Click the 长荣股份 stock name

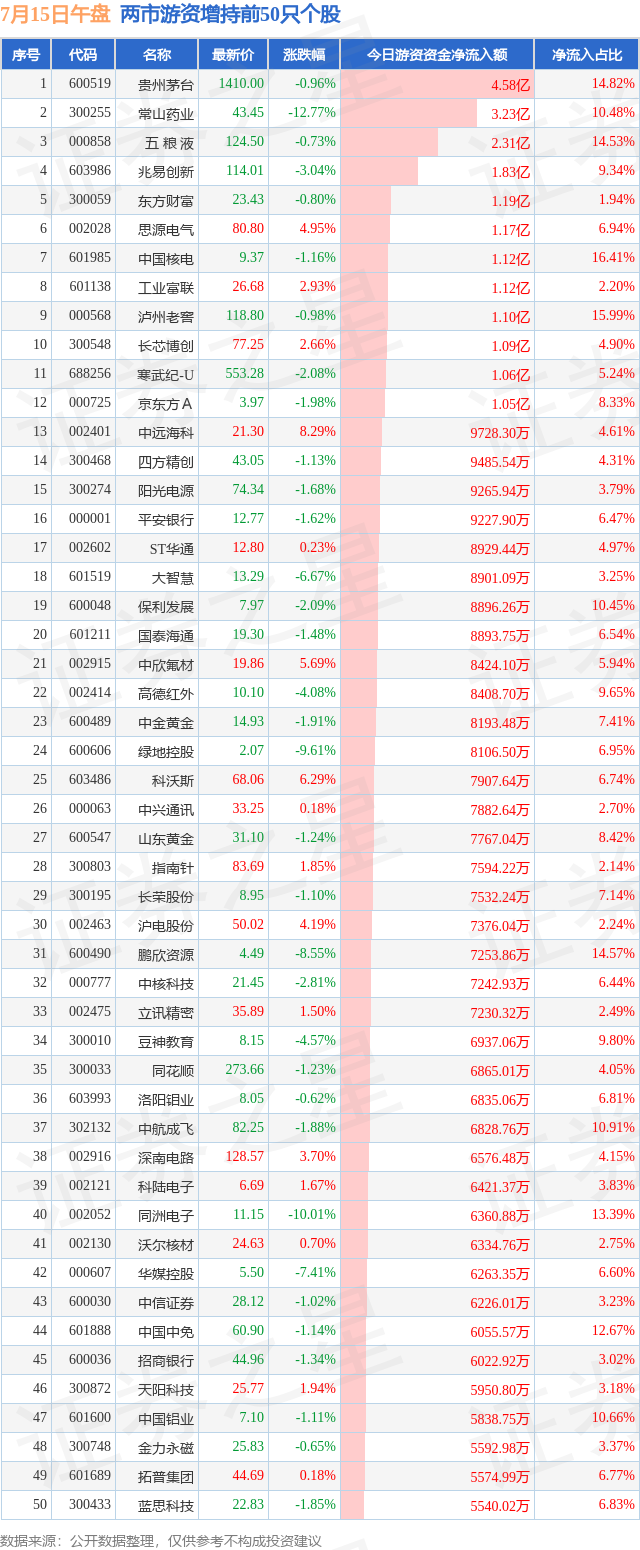(x=166, y=897)
